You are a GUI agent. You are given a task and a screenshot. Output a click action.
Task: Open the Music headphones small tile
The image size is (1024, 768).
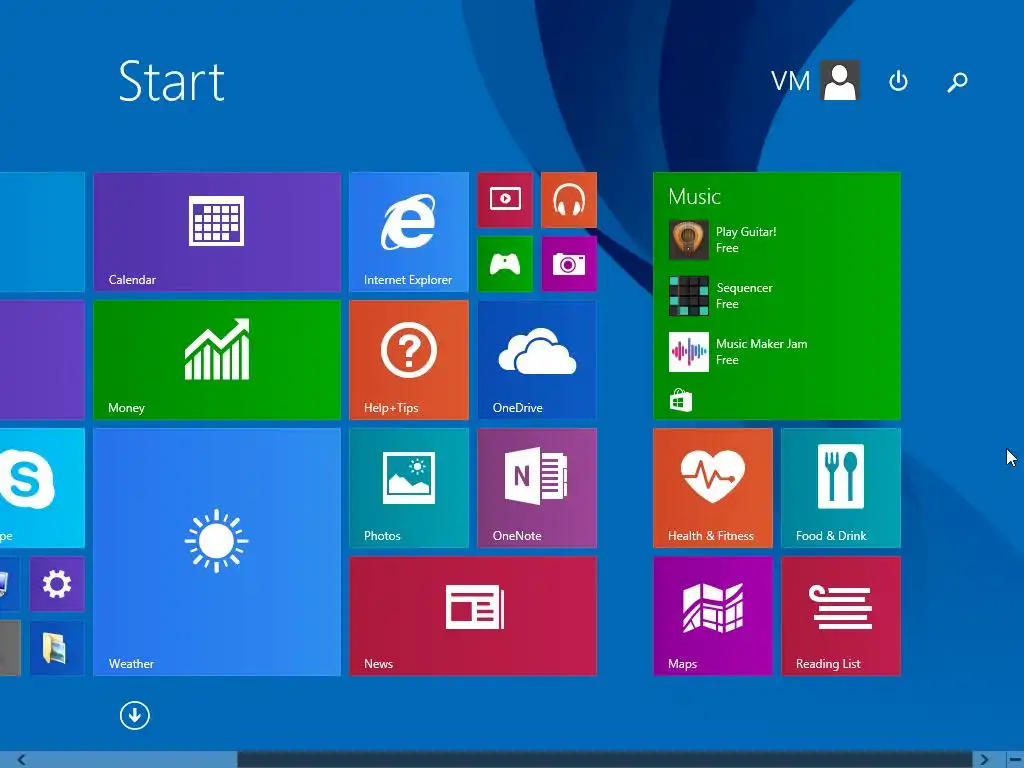pos(569,200)
